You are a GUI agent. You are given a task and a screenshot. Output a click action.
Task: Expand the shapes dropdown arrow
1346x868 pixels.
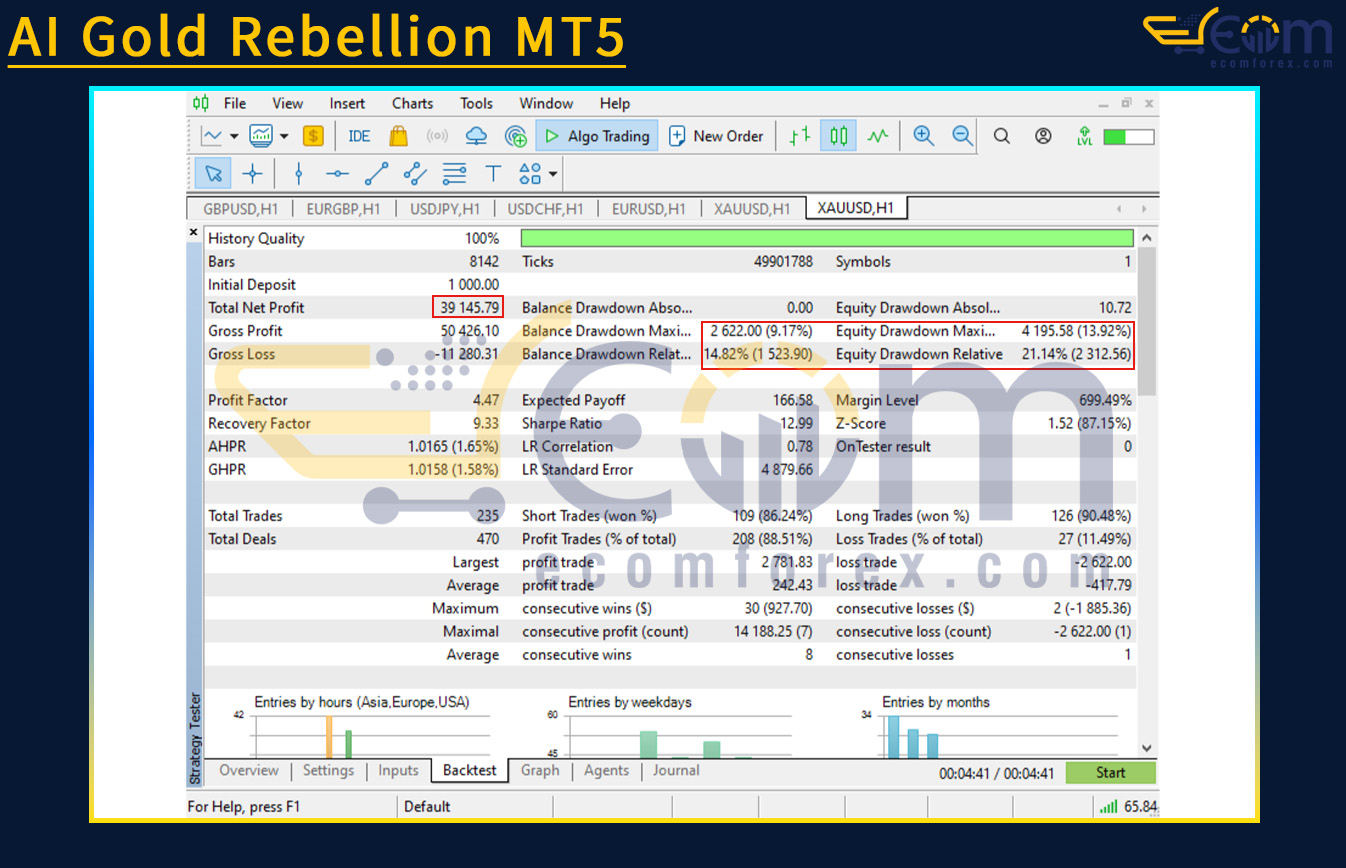(553, 174)
